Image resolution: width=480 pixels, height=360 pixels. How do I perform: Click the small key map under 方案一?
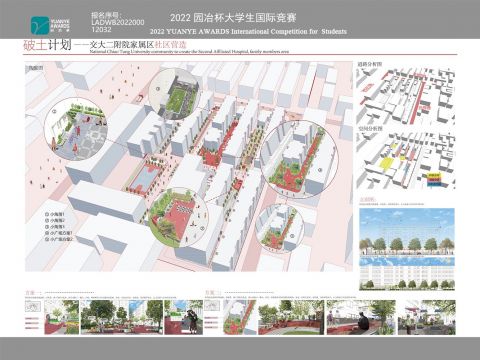(x=33, y=306)
